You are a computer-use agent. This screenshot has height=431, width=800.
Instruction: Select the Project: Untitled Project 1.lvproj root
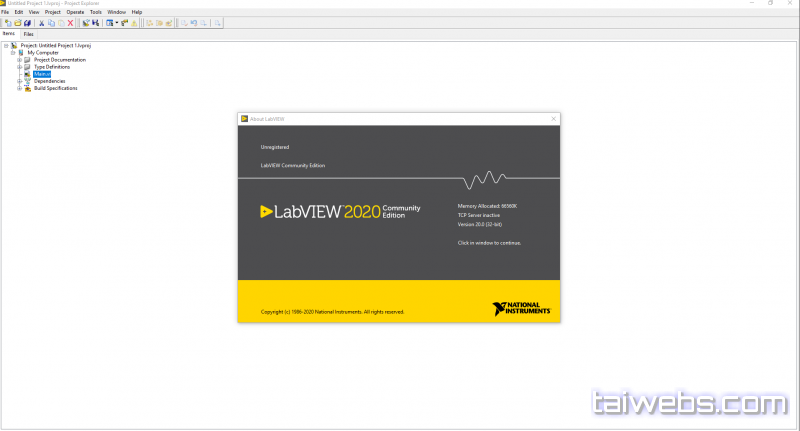coord(55,46)
